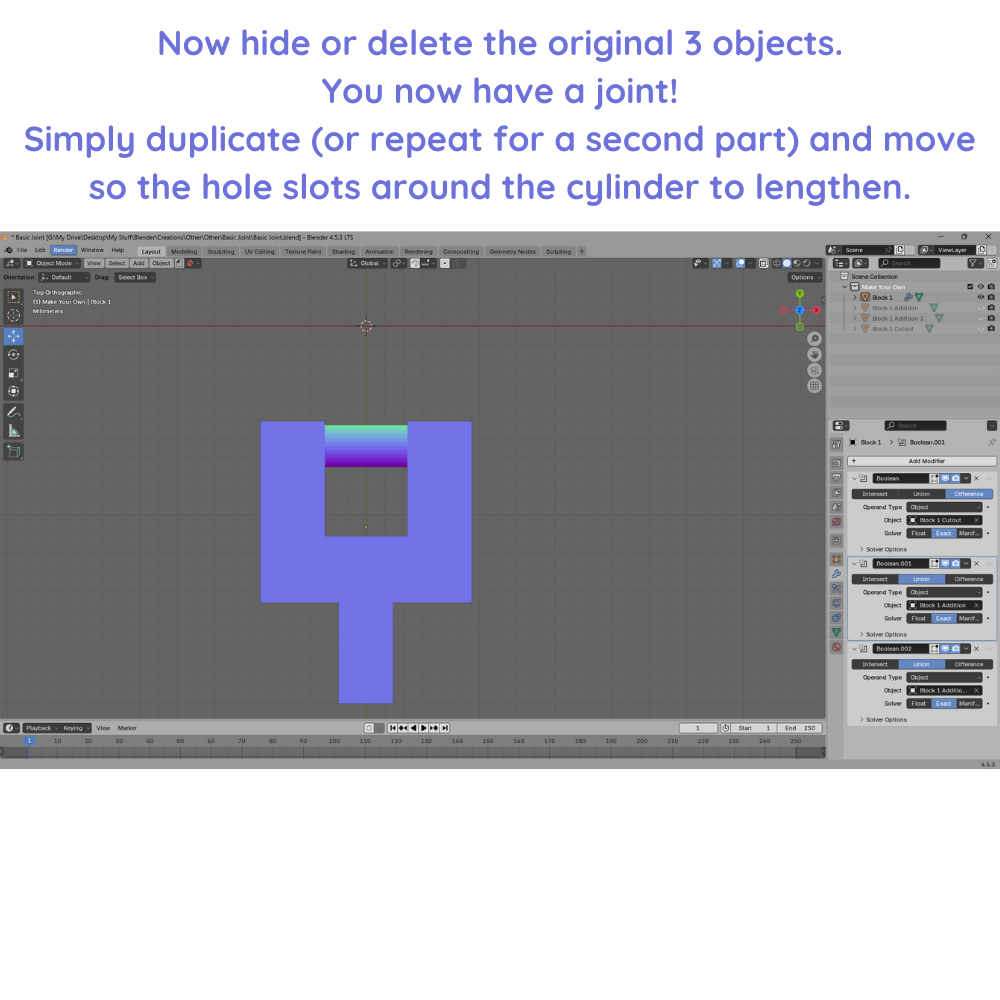Switch orthographic/perspective grid icon
This screenshot has height=1000, width=1000.
814,386
